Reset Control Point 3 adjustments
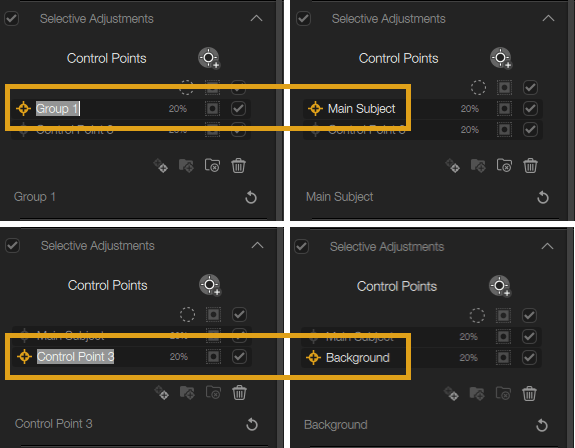The height and width of the screenshot is (448, 575). [252, 424]
